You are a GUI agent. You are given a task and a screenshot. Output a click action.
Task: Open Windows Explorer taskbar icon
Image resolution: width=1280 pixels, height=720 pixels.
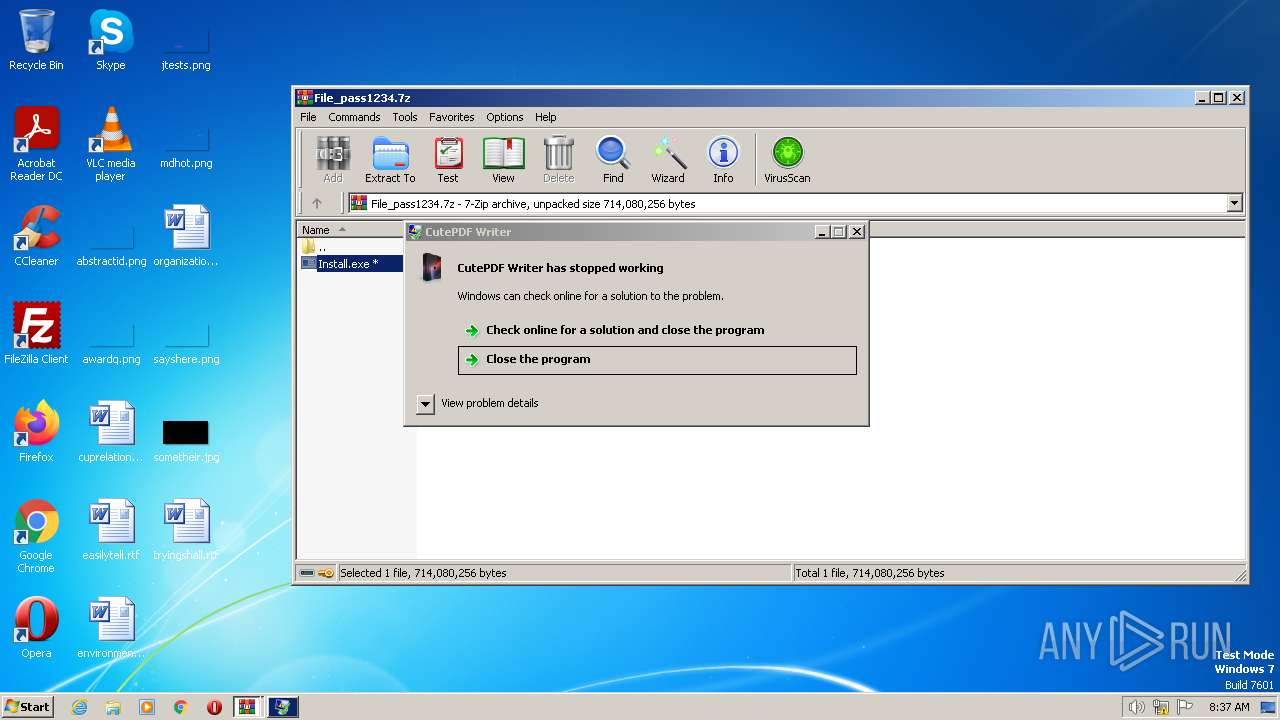[x=113, y=707]
